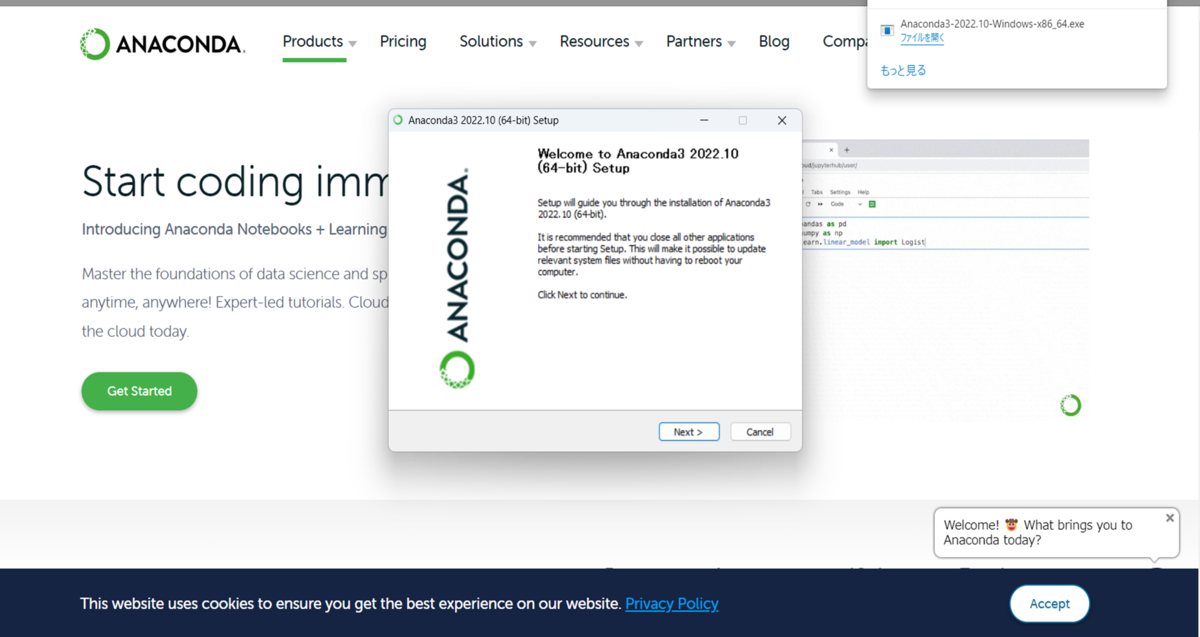1200x637 pixels.
Task: Expand the Partners dropdown
Action: (701, 41)
